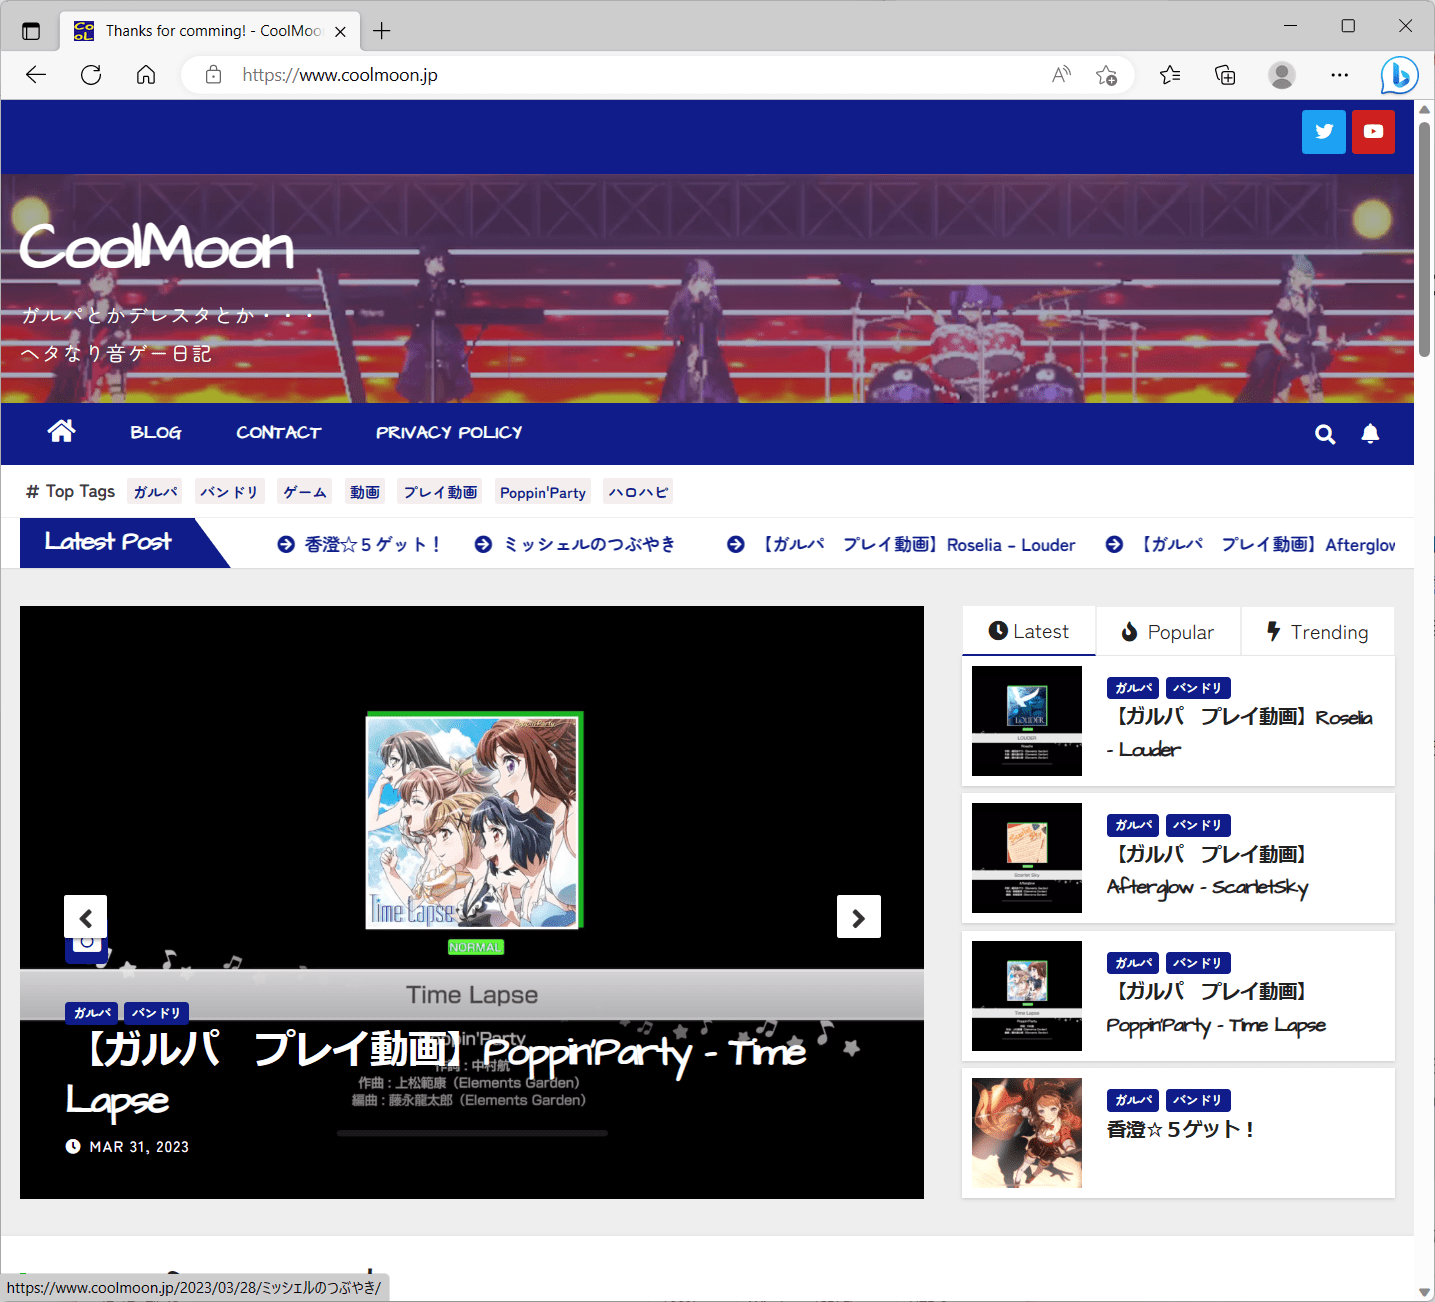Open PRIVACY POLICY menu item

[x=449, y=432]
